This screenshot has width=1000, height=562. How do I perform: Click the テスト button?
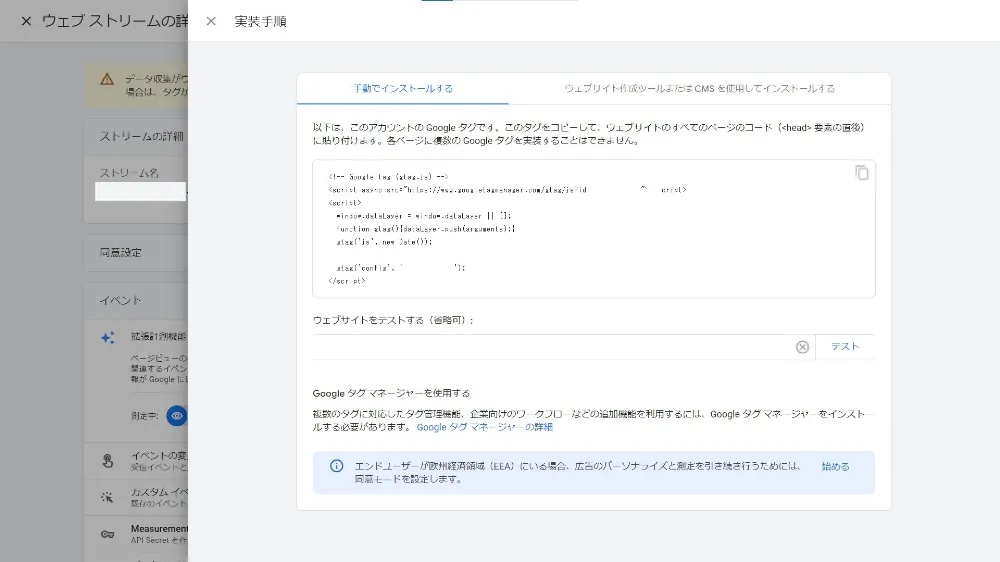[x=845, y=346]
